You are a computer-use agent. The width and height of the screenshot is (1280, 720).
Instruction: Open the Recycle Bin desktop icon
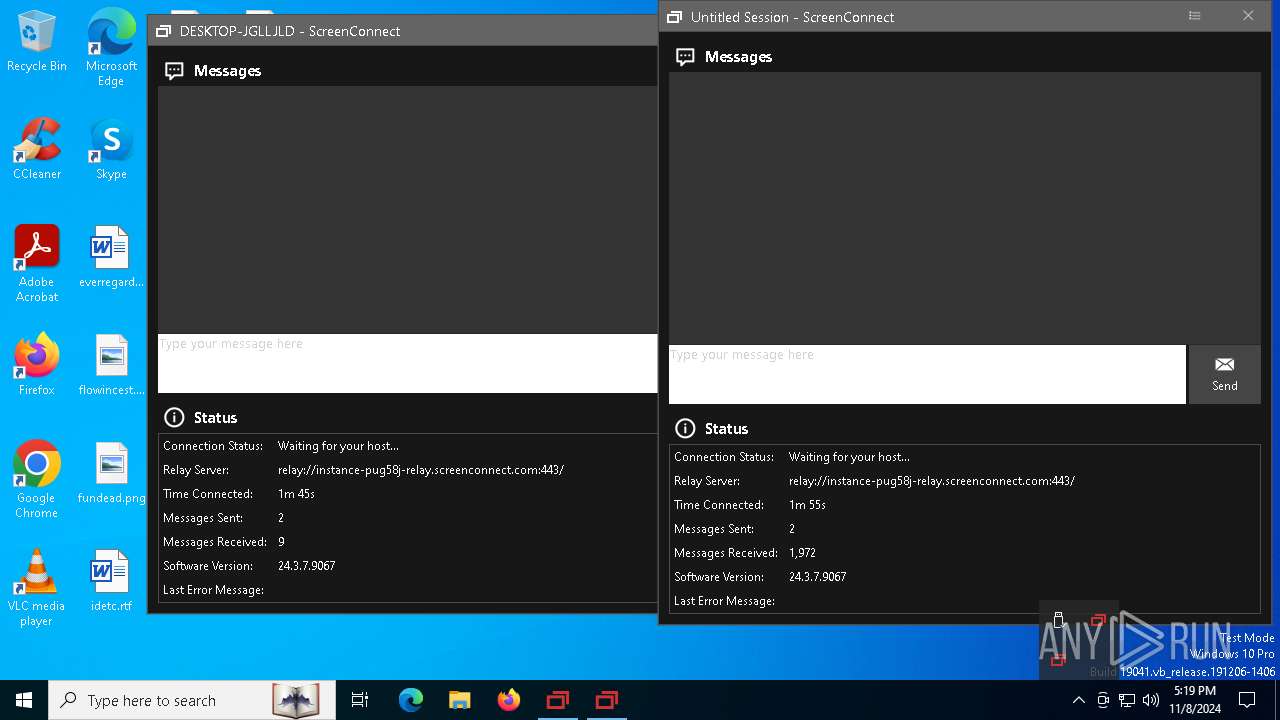tap(36, 42)
